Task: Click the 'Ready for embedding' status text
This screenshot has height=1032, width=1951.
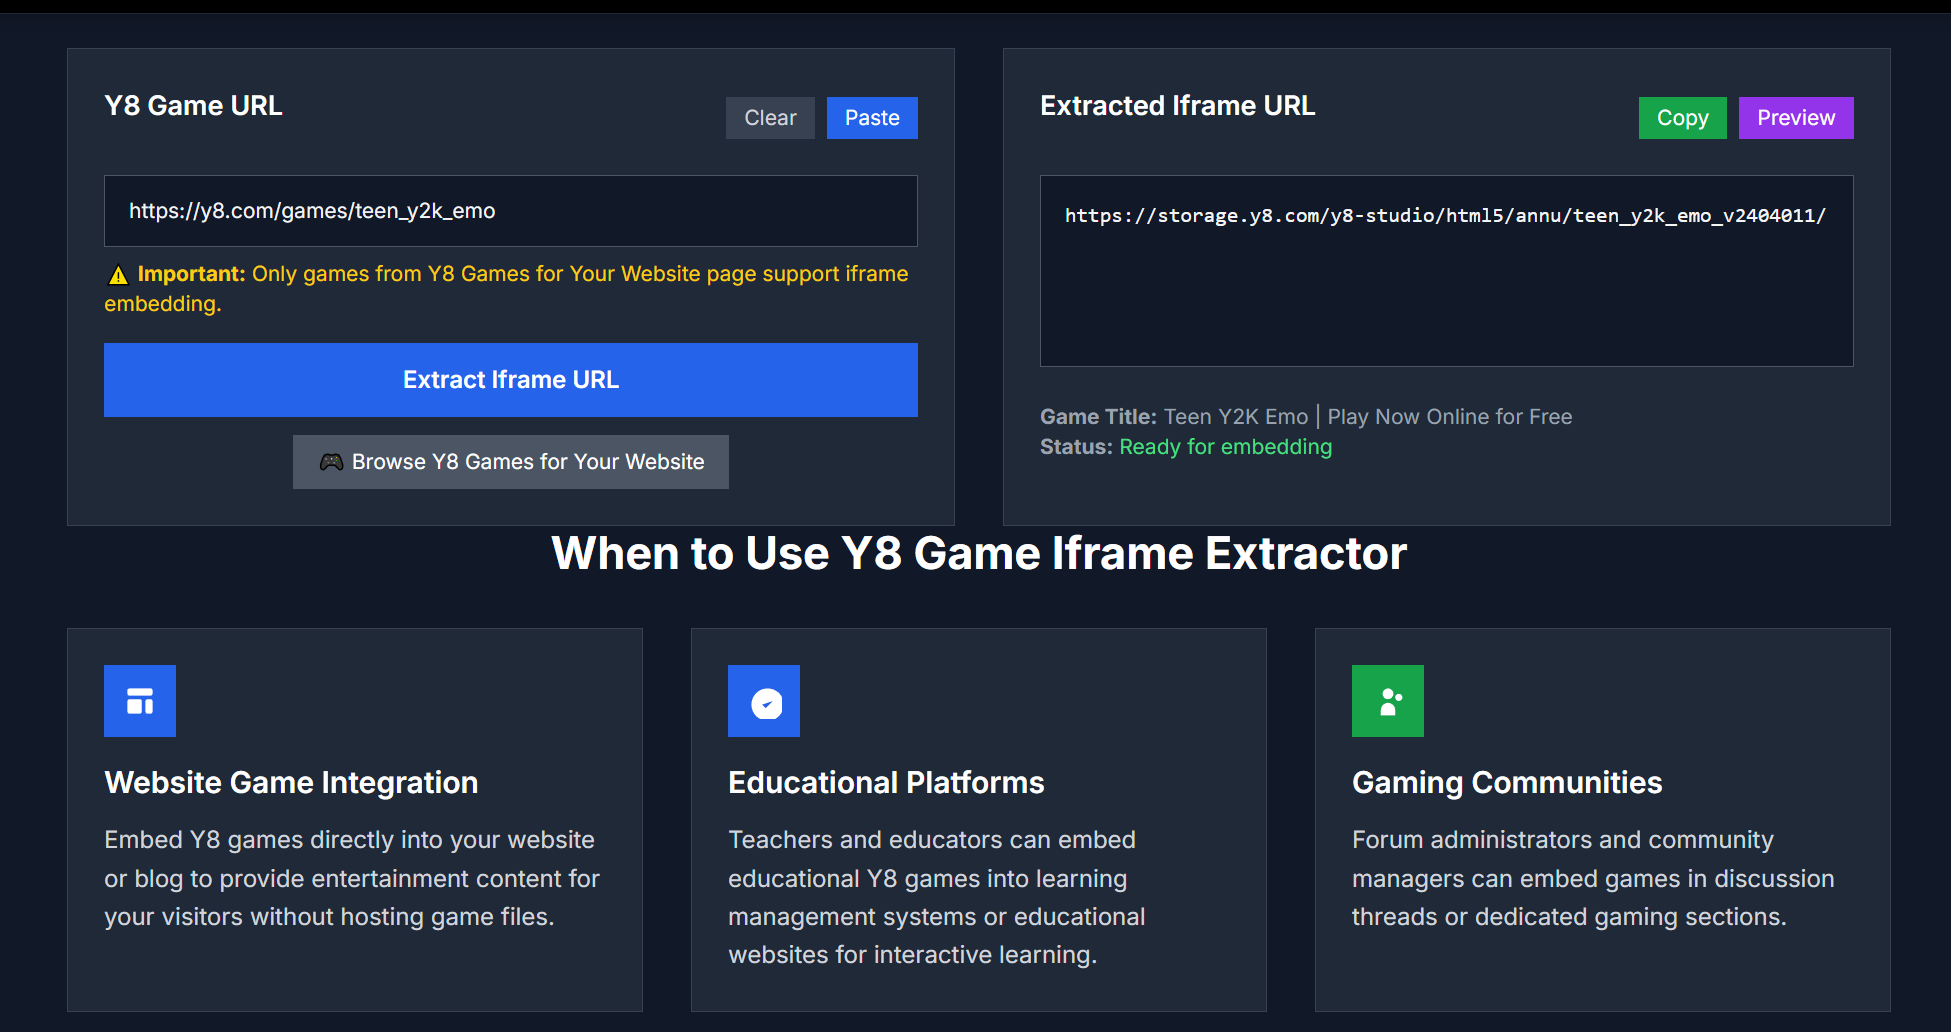Action: 1225,447
